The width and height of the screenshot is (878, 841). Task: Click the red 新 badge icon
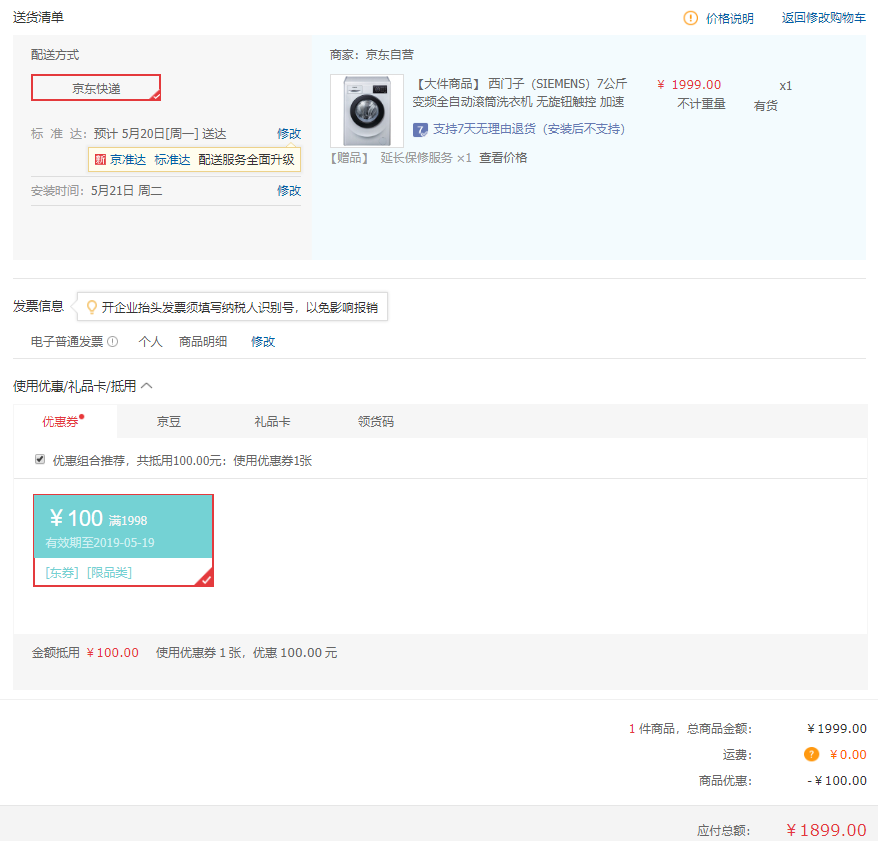pyautogui.click(x=100, y=160)
